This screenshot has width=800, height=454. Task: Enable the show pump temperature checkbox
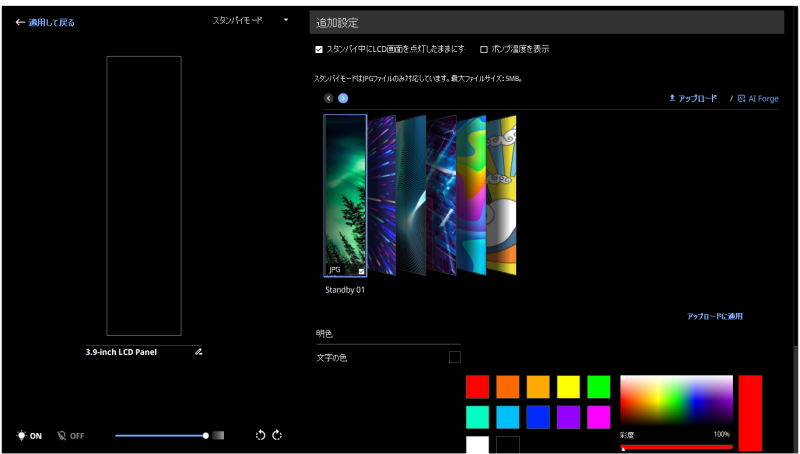(x=484, y=49)
